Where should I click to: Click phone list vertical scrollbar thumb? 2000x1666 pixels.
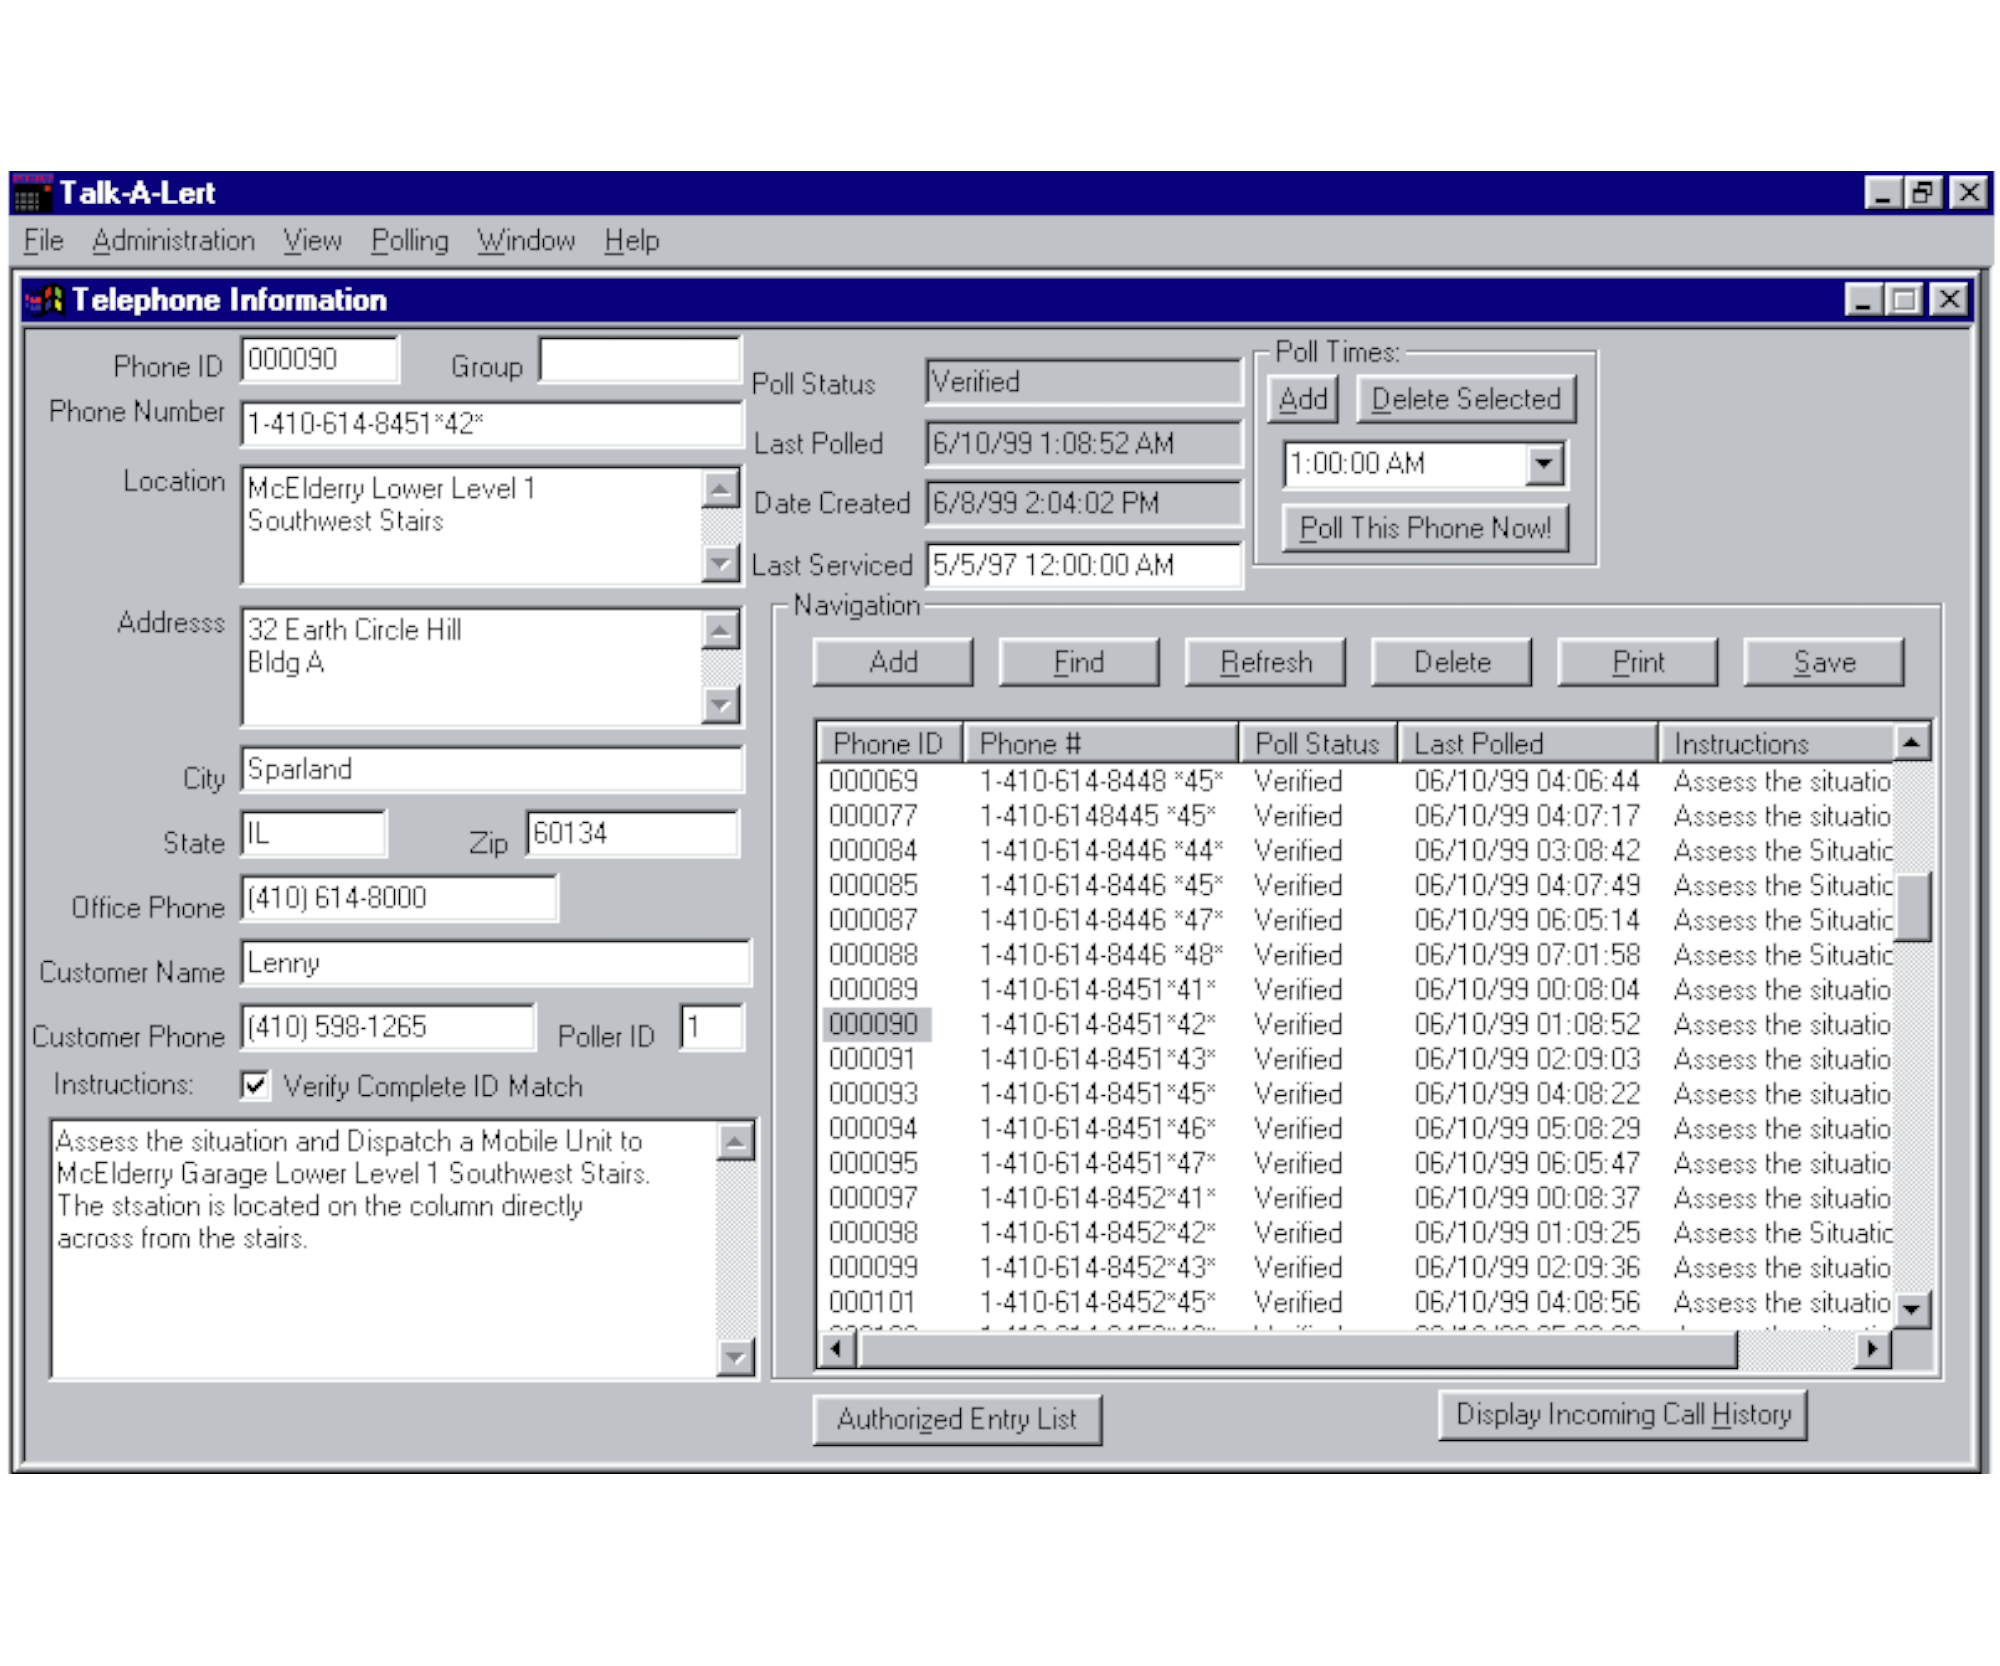coord(1912,908)
